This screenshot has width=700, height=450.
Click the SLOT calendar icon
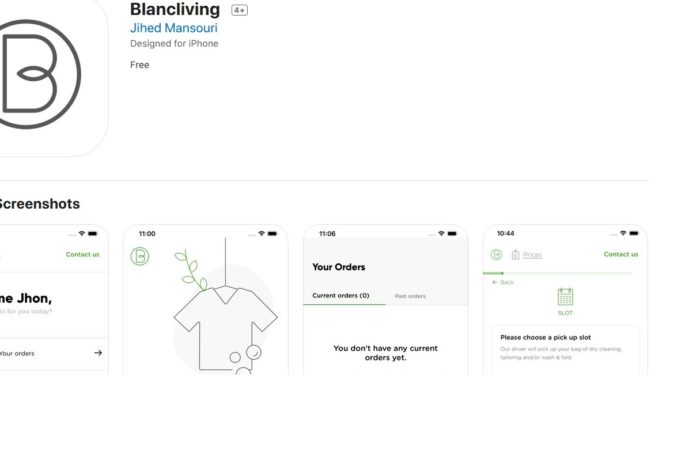565,297
